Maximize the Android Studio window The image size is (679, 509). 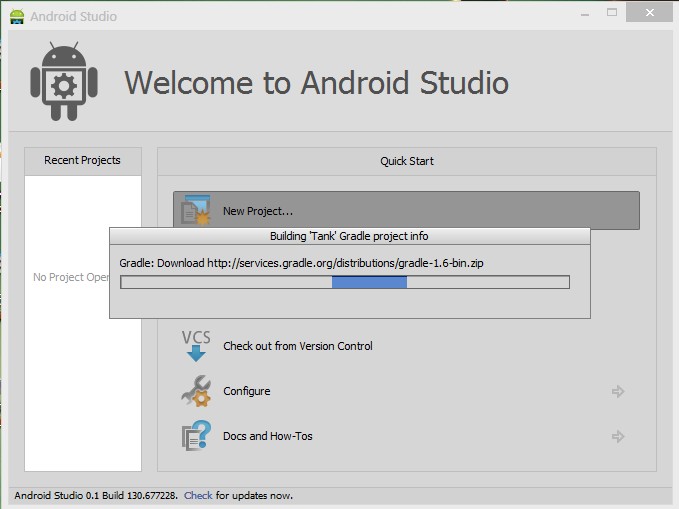[x=612, y=13]
